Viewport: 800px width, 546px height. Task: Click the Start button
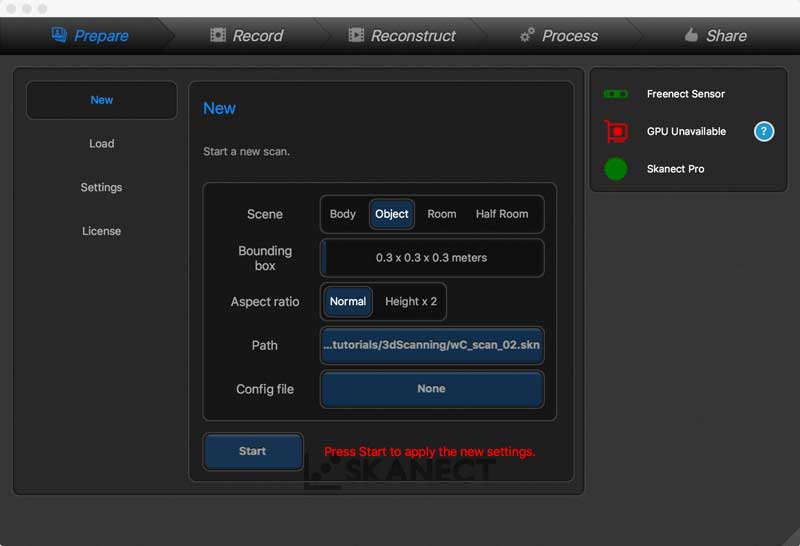[x=253, y=451]
